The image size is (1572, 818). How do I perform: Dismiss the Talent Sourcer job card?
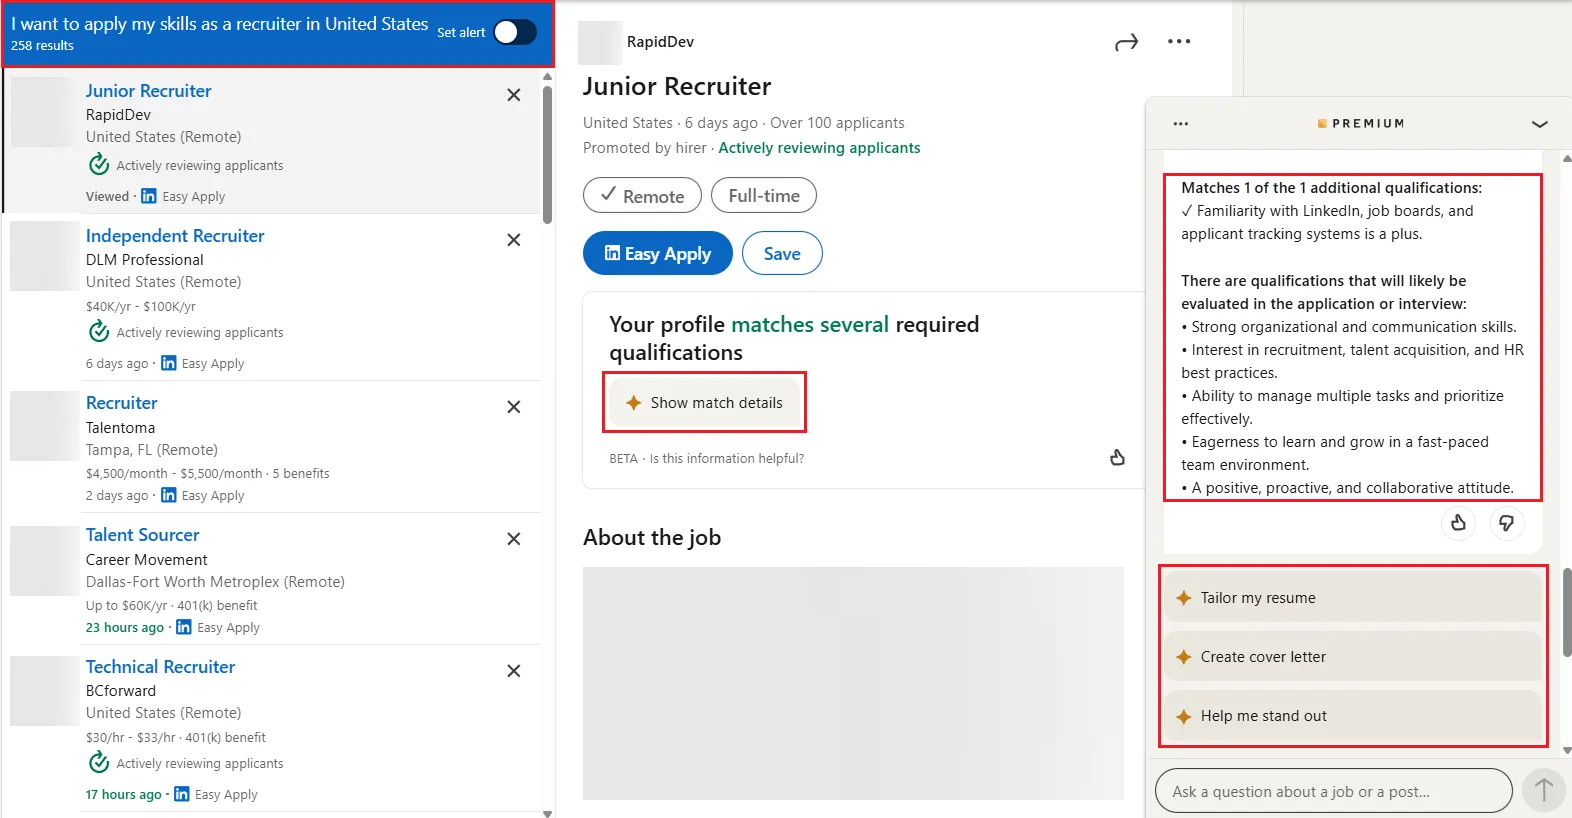coord(514,539)
